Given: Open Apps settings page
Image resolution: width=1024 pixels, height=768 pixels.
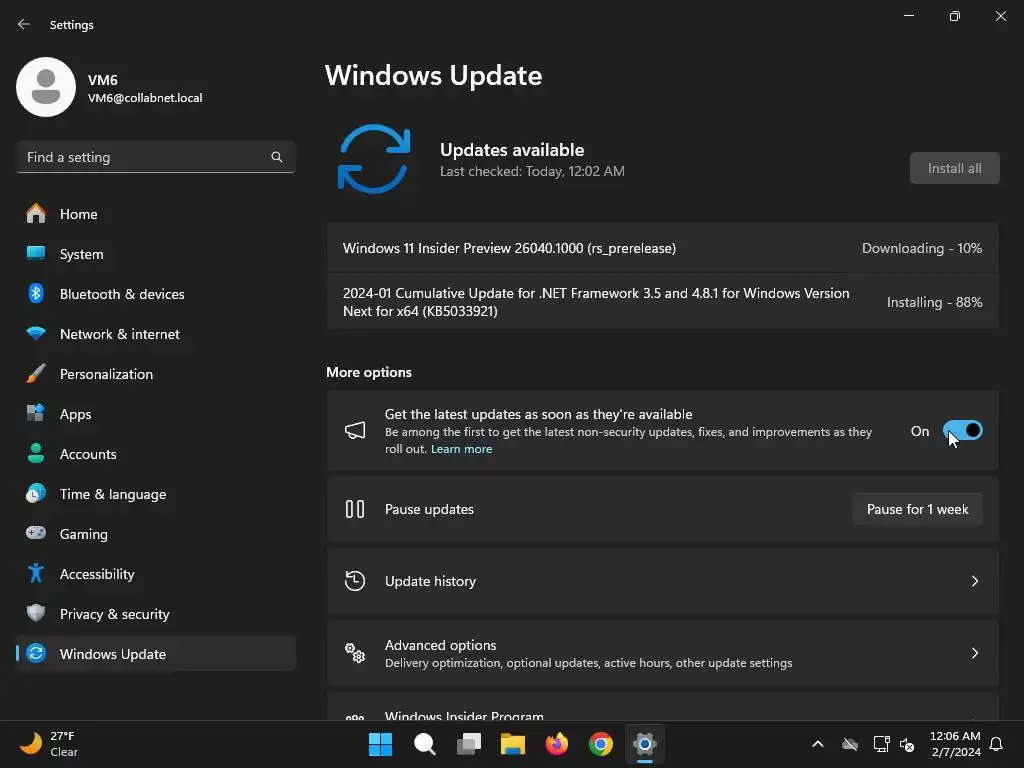Looking at the screenshot, I should pyautogui.click(x=156, y=413).
